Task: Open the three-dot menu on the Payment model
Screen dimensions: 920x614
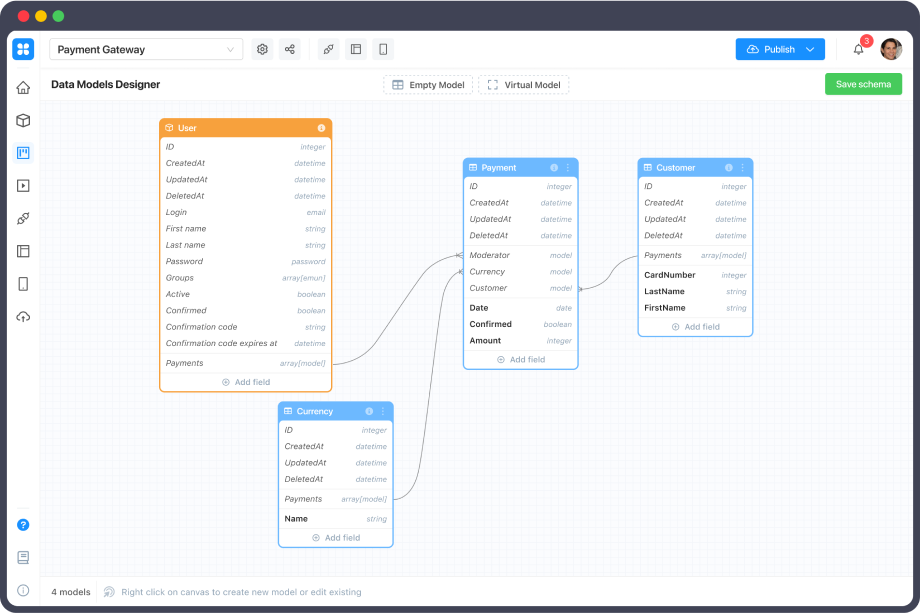Action: click(x=568, y=167)
